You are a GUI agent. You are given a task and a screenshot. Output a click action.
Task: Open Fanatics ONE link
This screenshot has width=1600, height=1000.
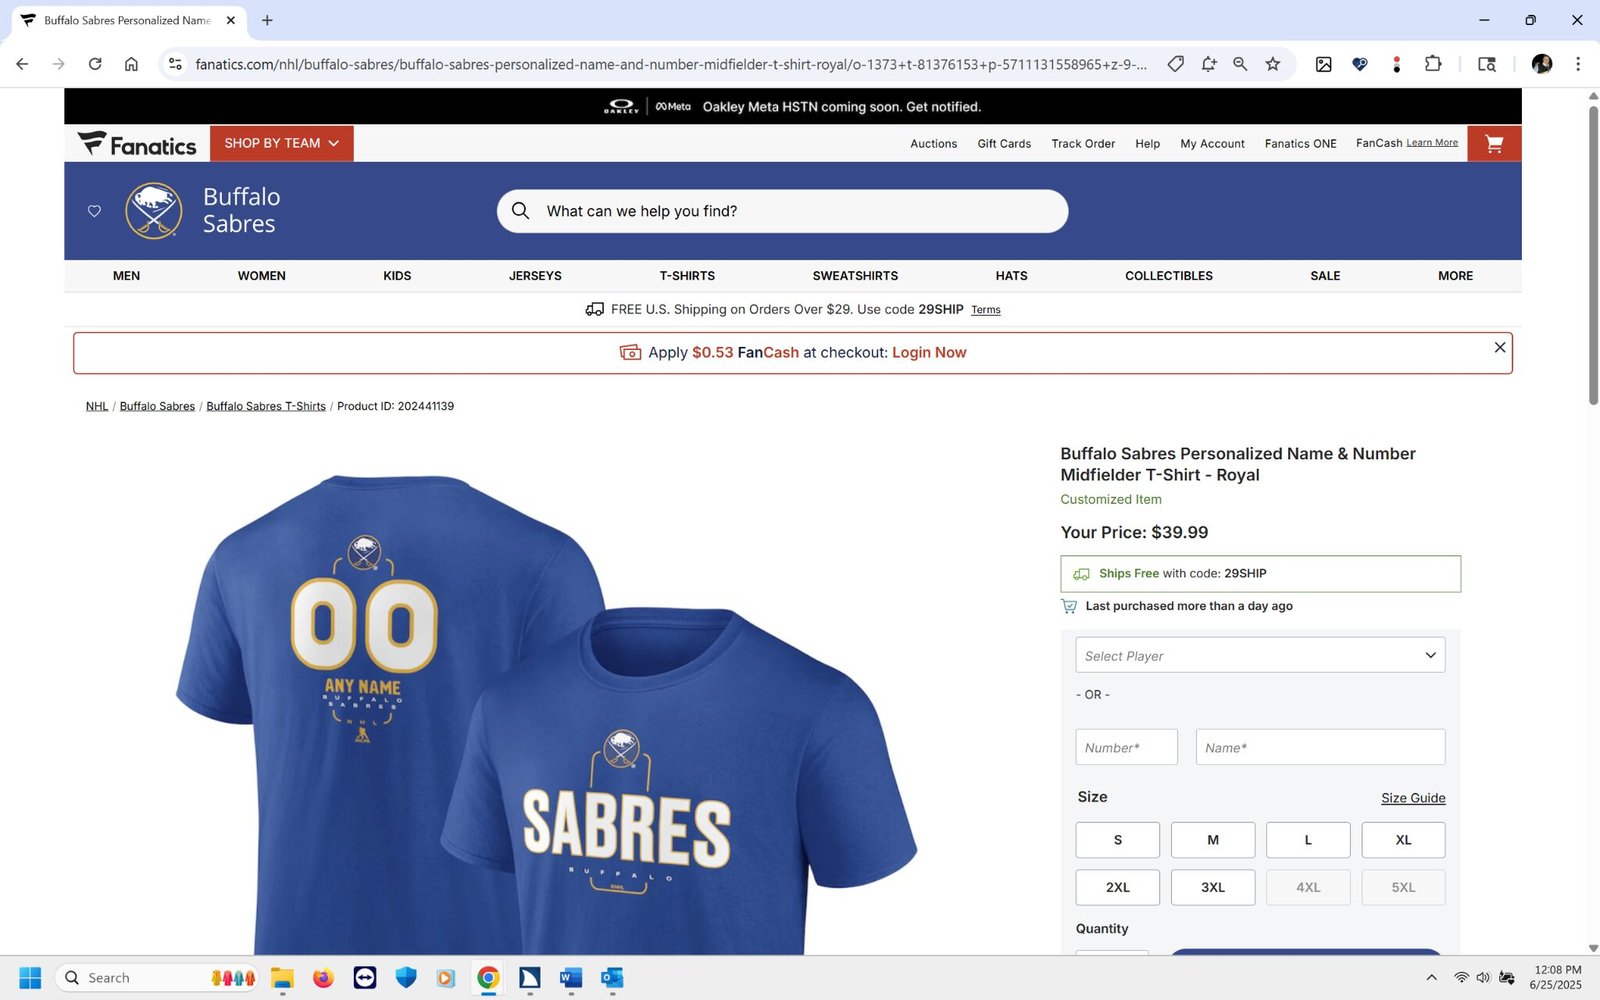coord(1300,144)
